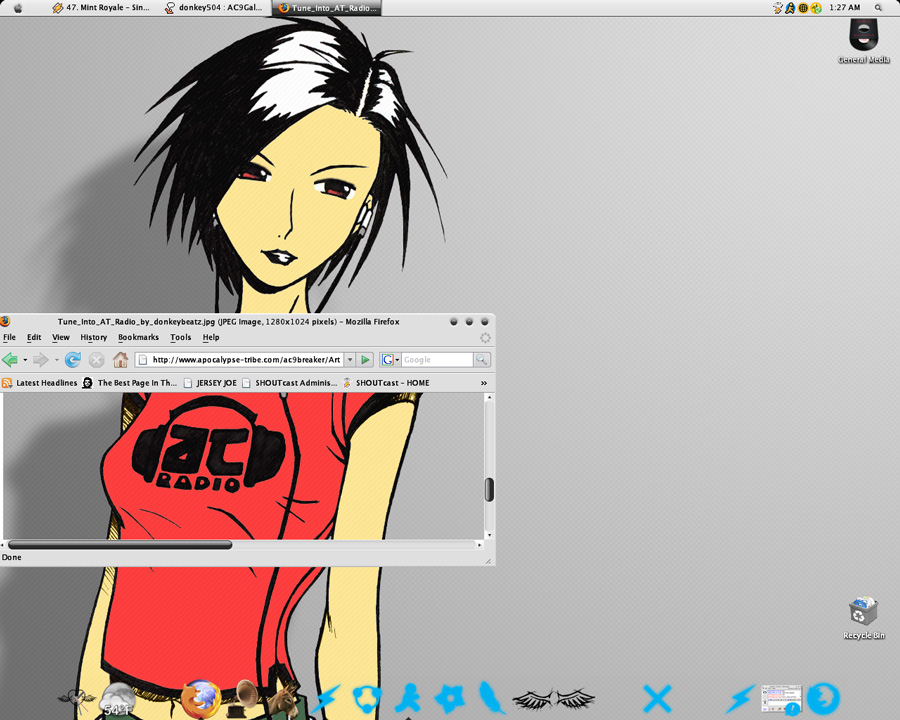This screenshot has height=720, width=900.
Task: Open the Recycle Bin desktop icon
Action: click(864, 618)
